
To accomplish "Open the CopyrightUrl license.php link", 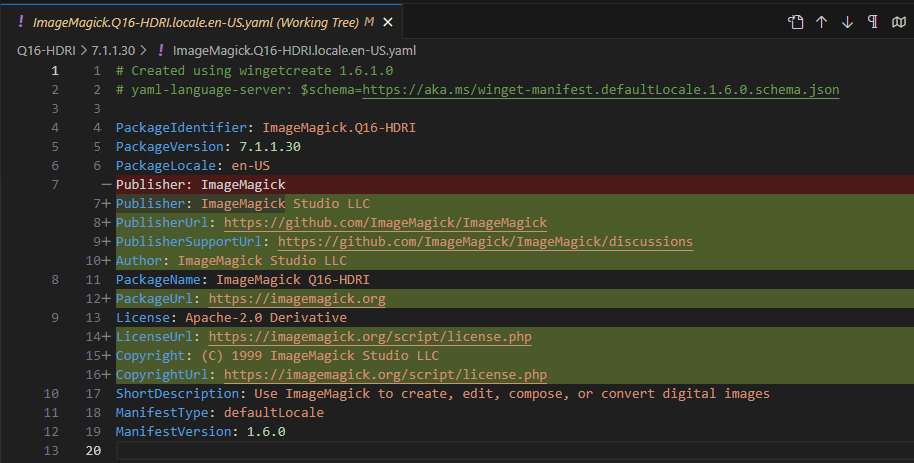I will click(385, 375).
